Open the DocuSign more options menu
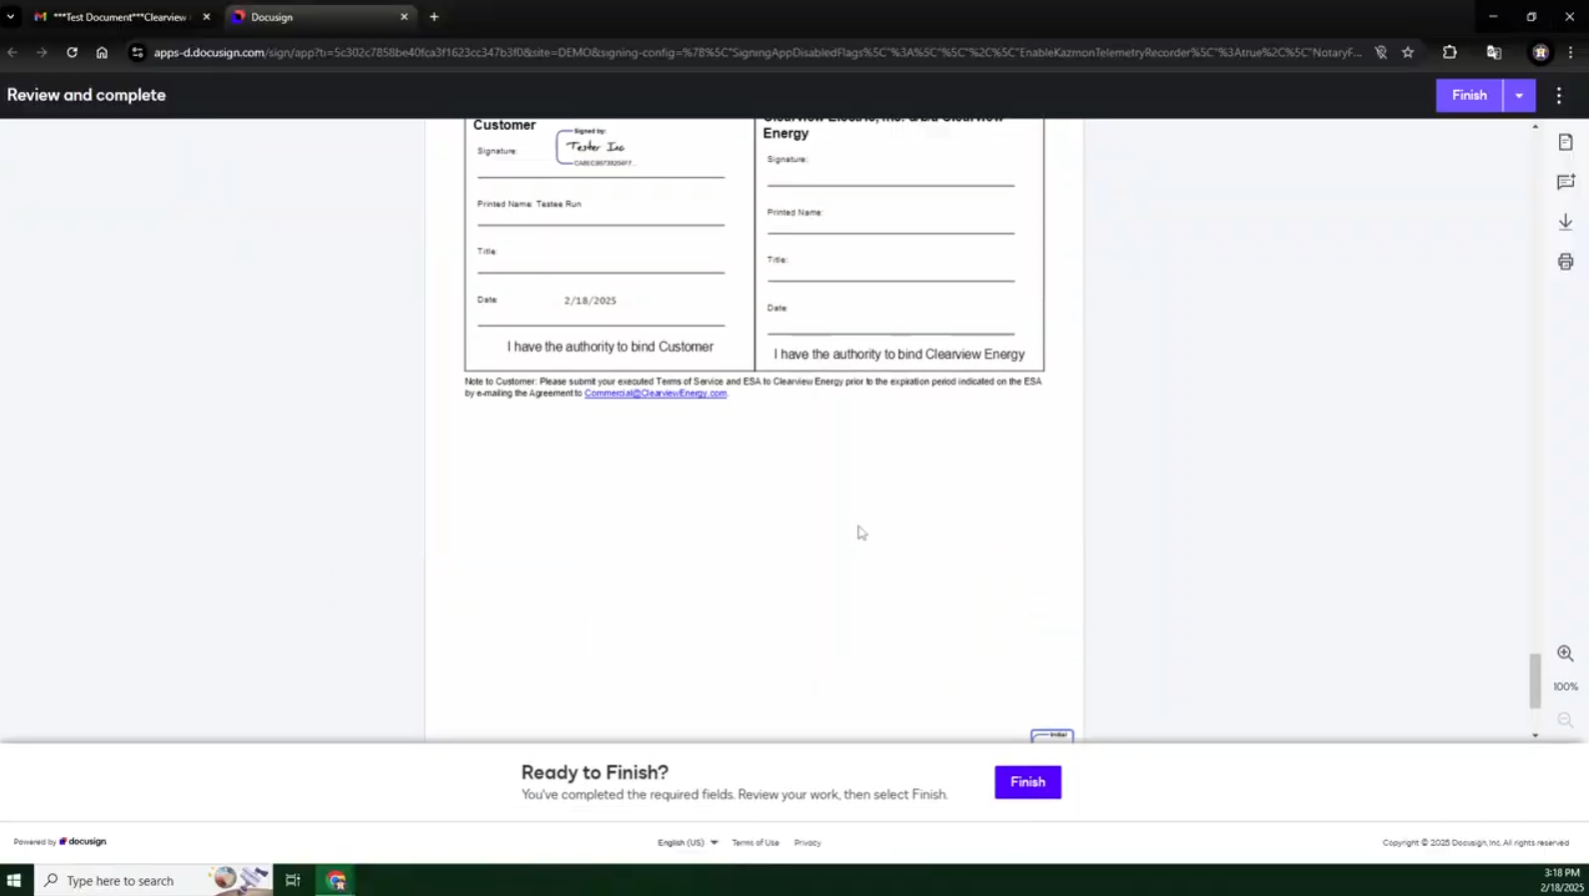1589x896 pixels. pos(1559,95)
